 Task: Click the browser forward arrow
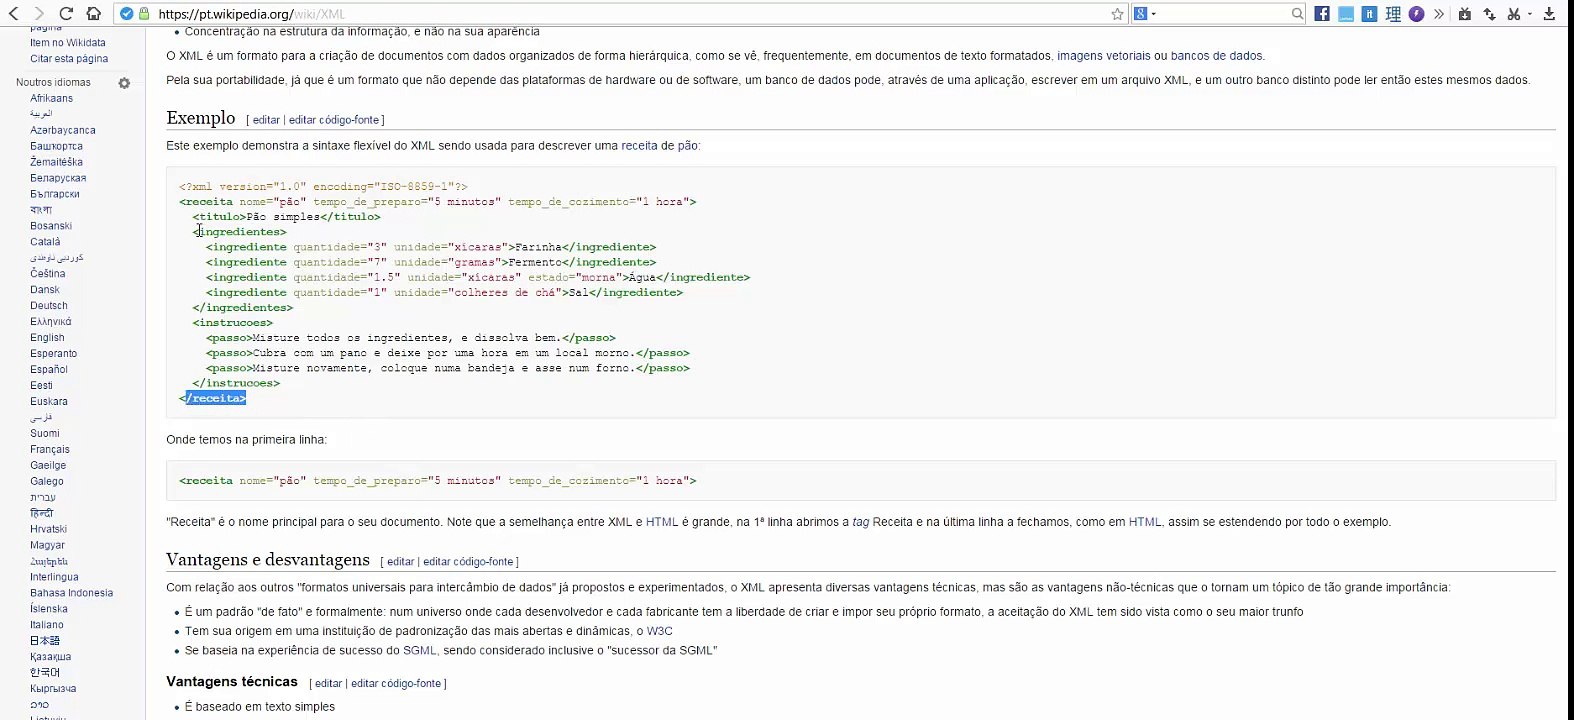click(39, 14)
